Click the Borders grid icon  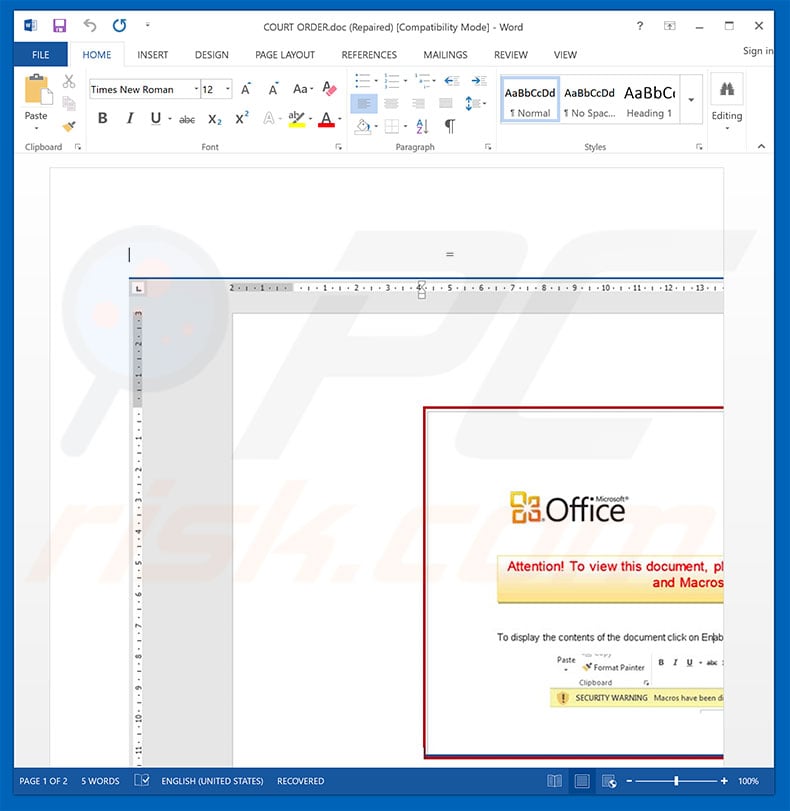(x=392, y=126)
